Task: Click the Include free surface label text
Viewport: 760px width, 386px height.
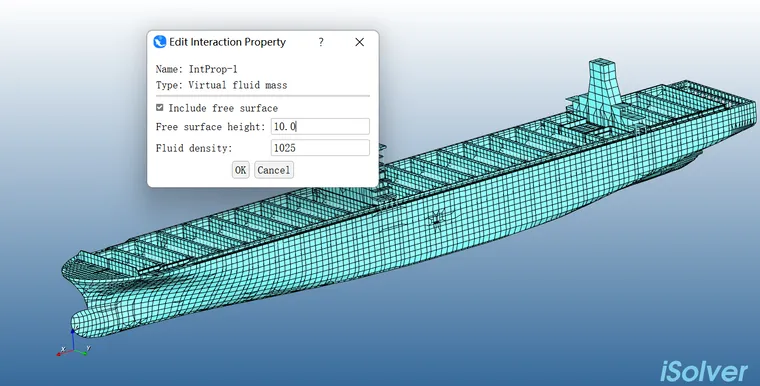Action: click(x=223, y=108)
